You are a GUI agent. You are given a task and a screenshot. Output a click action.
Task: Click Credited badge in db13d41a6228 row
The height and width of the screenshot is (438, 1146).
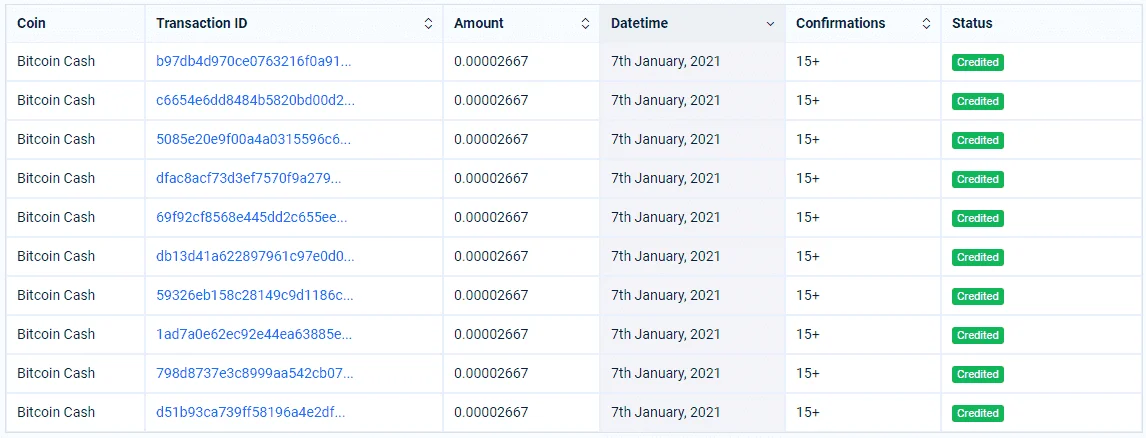(978, 257)
